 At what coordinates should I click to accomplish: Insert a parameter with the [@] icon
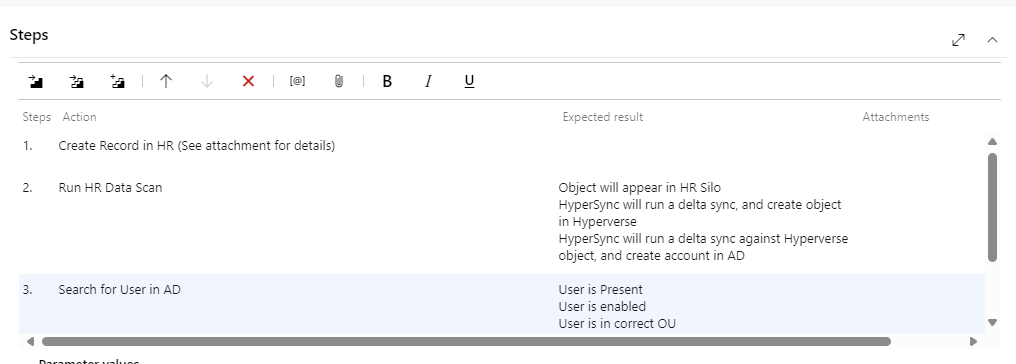point(297,82)
